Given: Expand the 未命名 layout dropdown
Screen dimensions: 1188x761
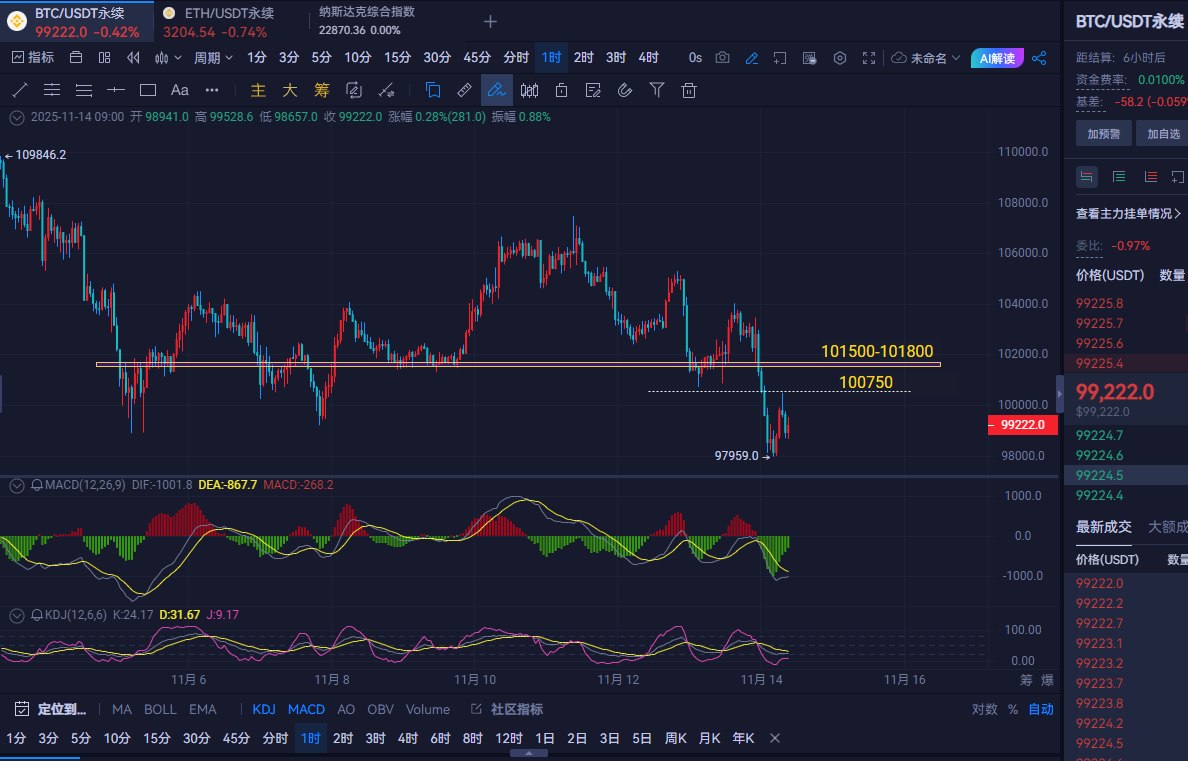Looking at the screenshot, I should [926, 58].
